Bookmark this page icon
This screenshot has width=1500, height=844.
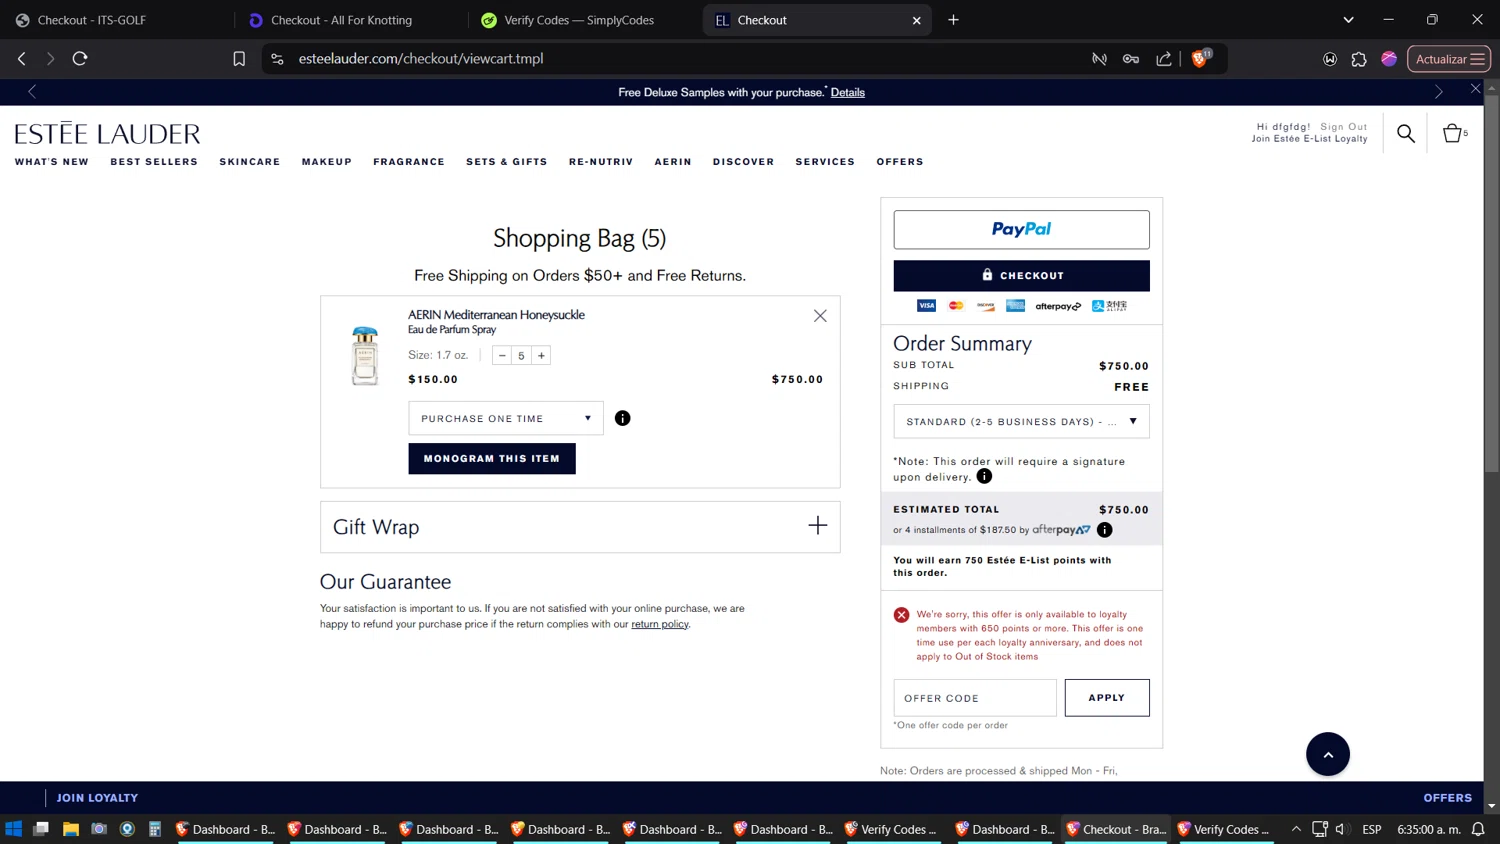point(239,59)
